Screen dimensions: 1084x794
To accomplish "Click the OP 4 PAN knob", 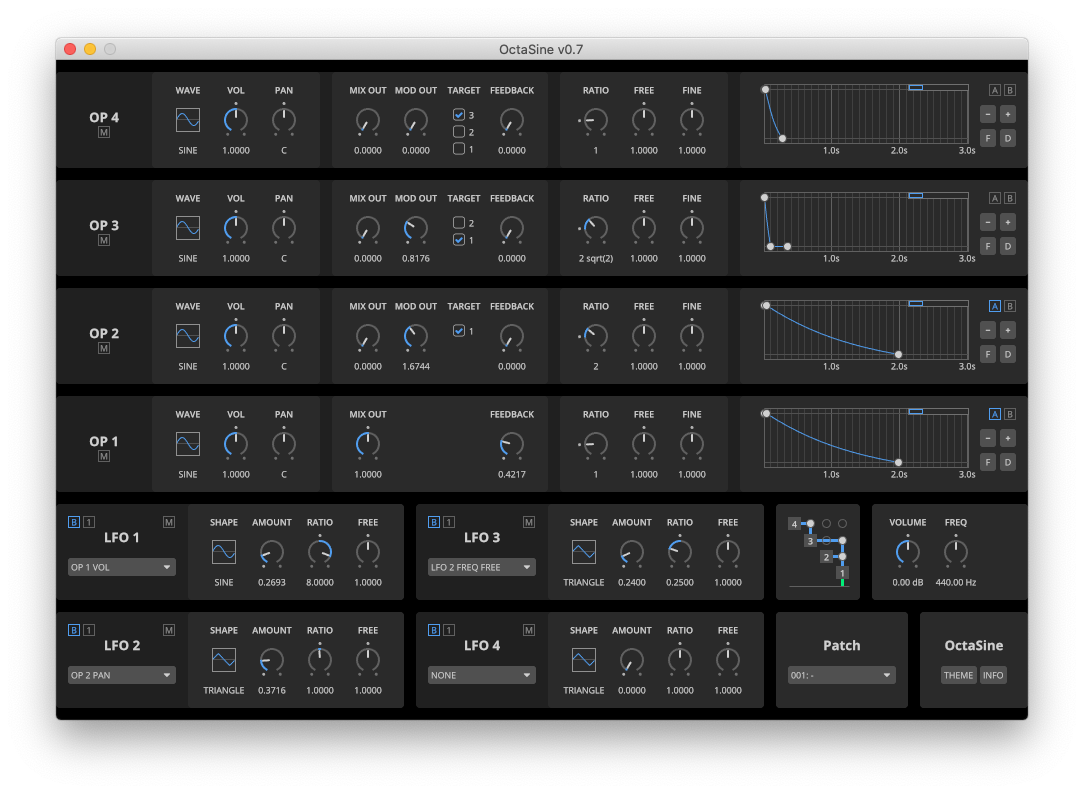I will point(283,120).
